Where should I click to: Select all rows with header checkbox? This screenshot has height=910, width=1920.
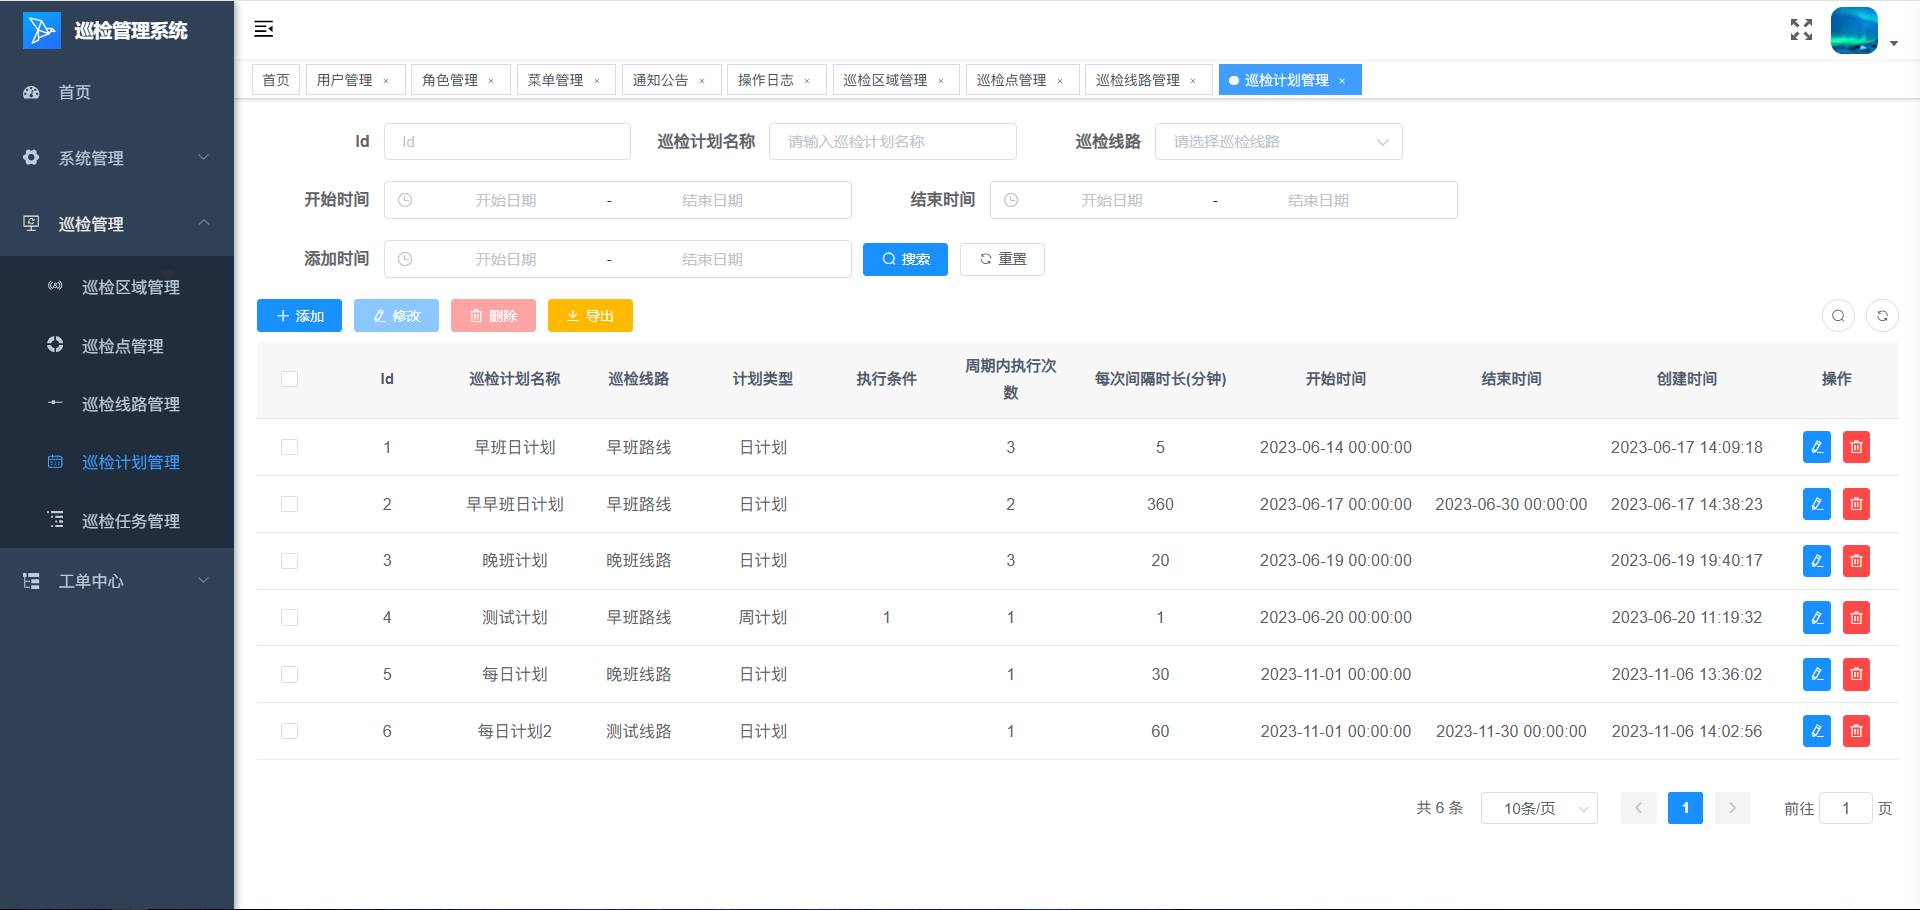click(290, 379)
